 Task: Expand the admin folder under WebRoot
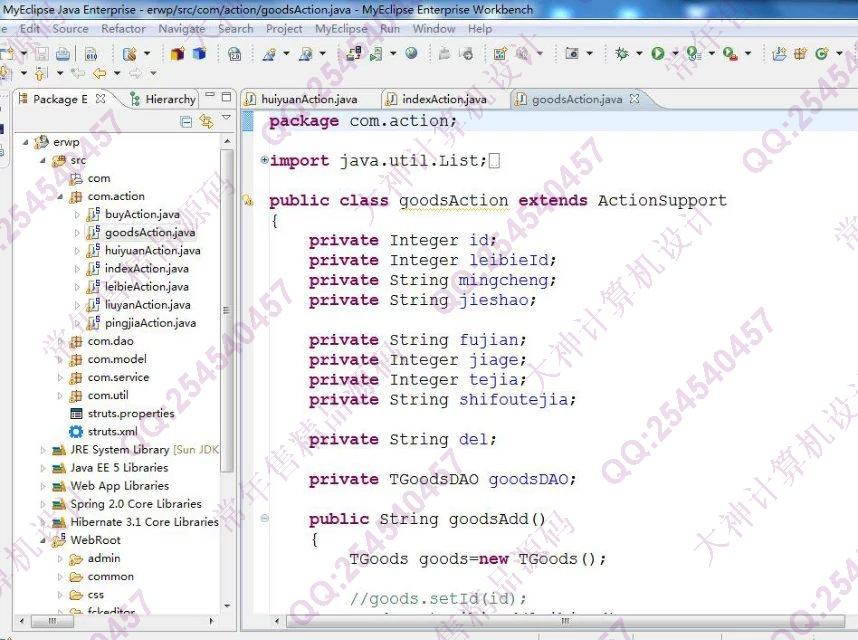[x=60, y=558]
